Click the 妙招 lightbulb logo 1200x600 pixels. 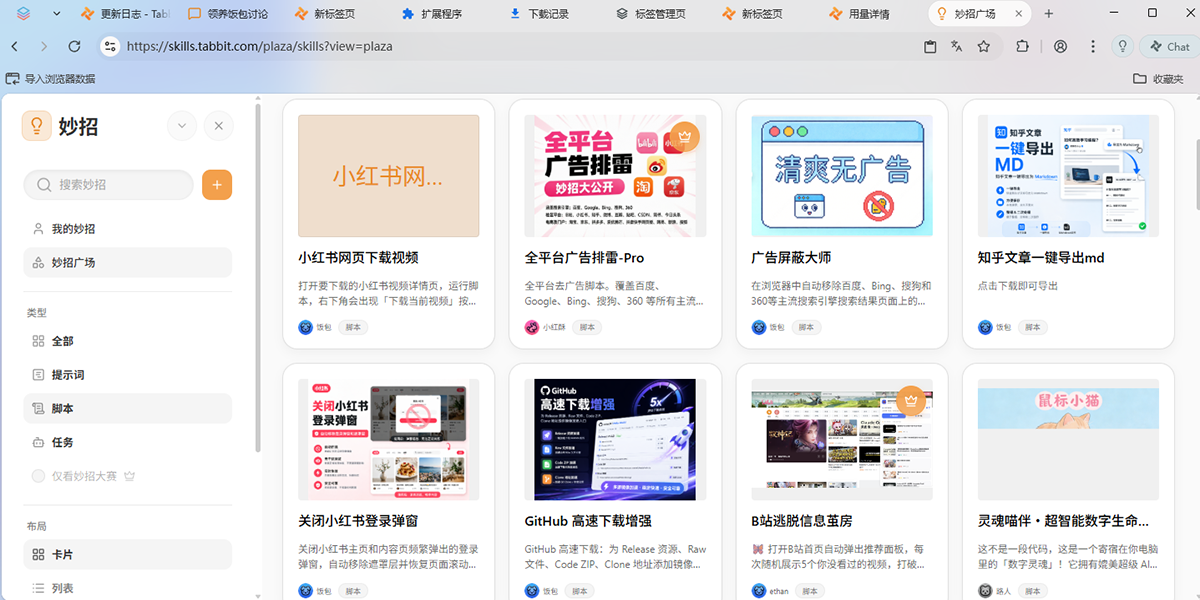click(37, 125)
